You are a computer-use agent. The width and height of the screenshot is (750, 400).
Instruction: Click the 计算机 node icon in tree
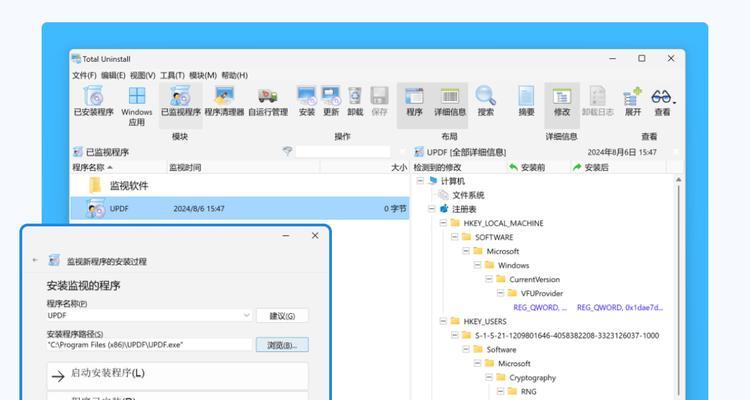click(433, 180)
